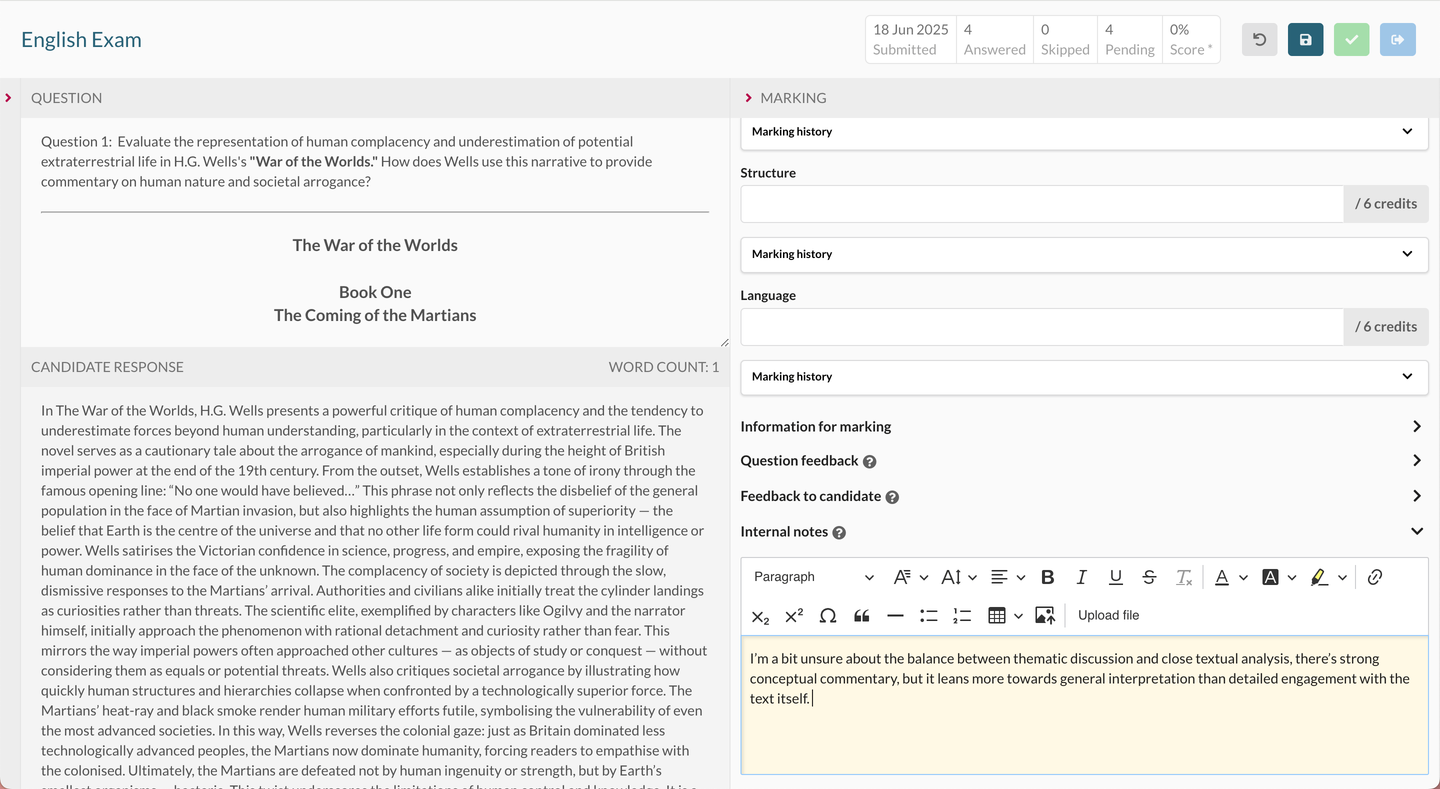This screenshot has height=789, width=1440.
Task: Collapse the Internal notes section
Action: pos(1416,532)
